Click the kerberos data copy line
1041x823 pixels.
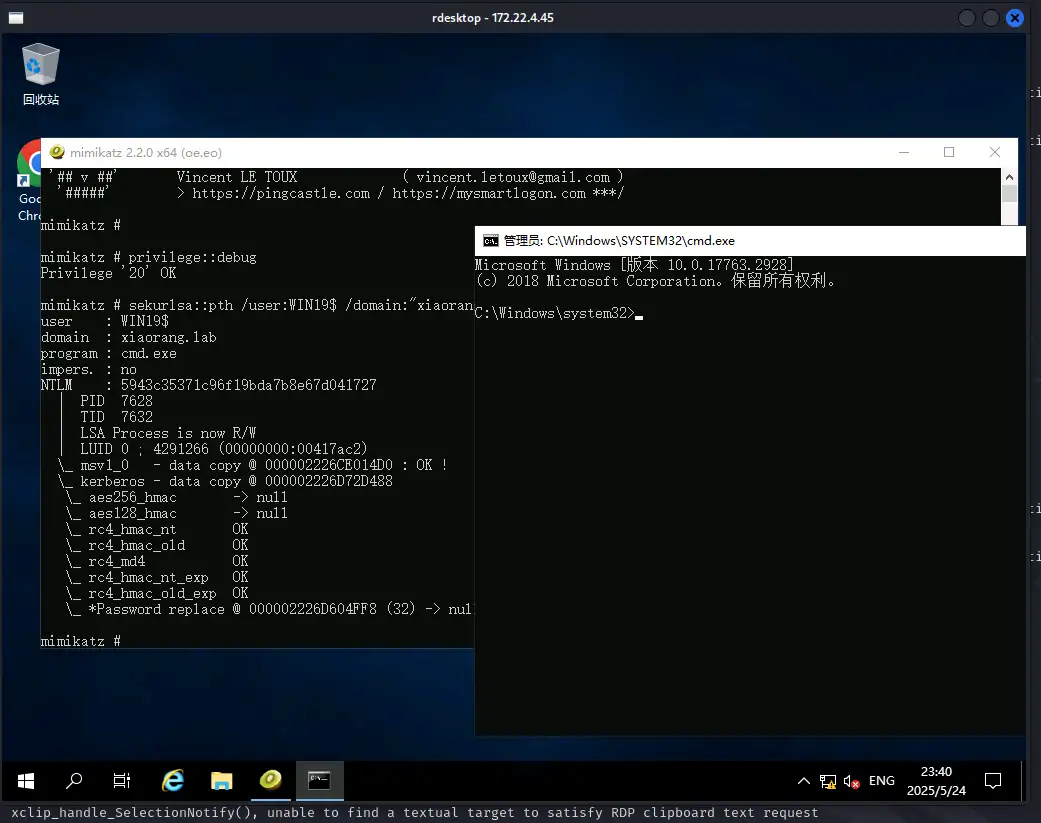coord(225,481)
